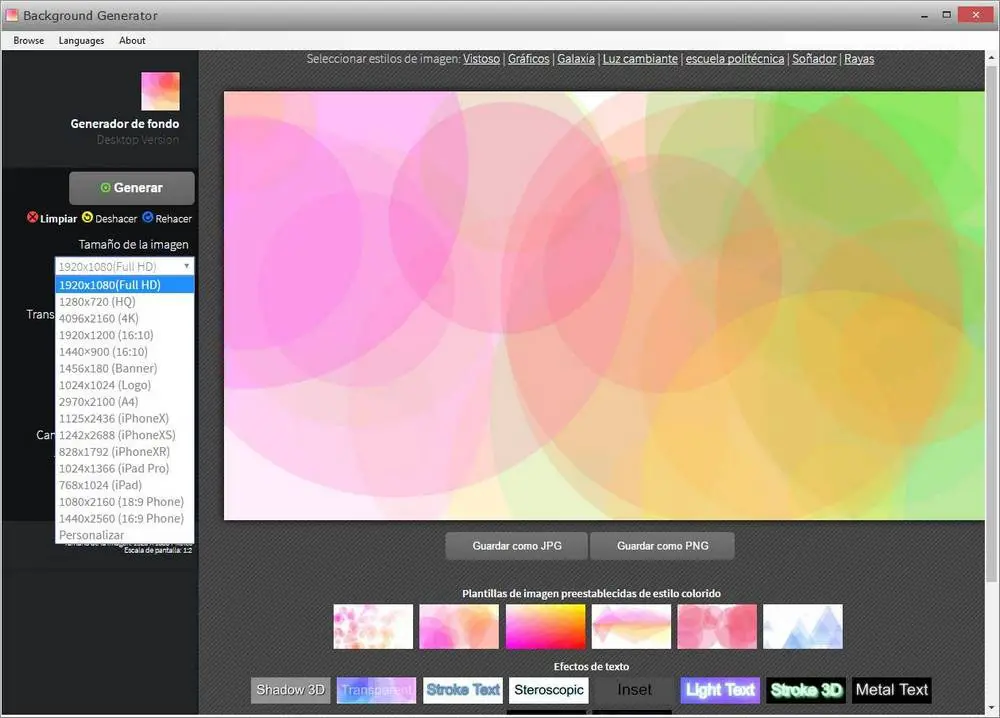
Task: Click the title bar app icon
Action: coord(12,15)
